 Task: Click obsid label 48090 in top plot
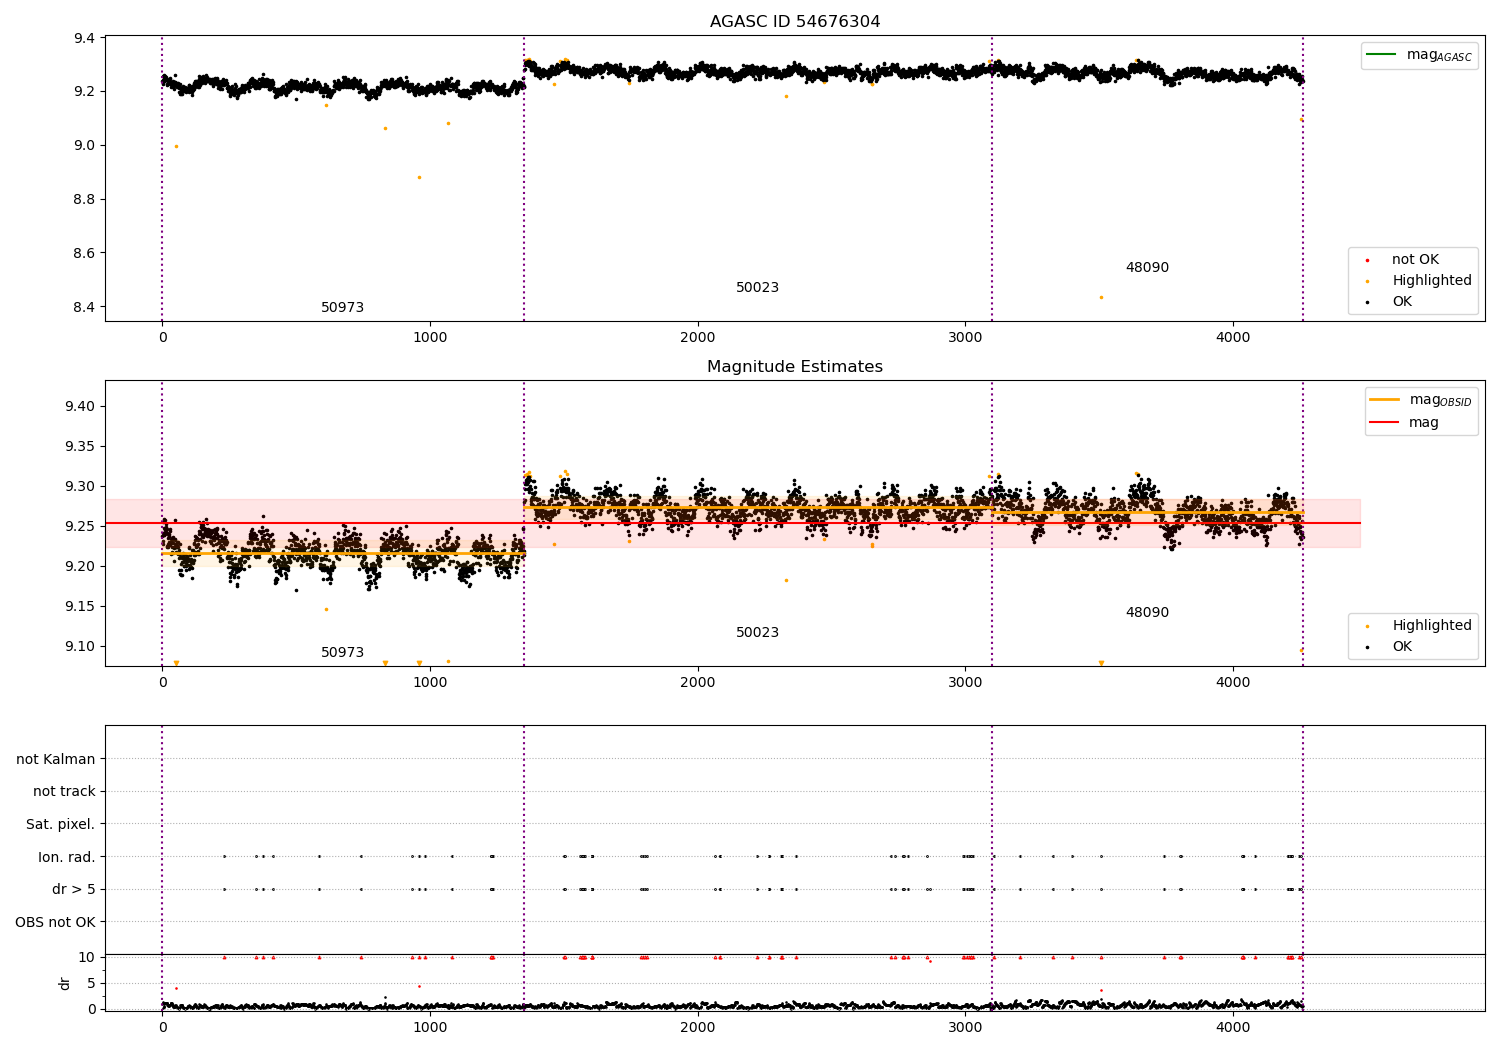pyautogui.click(x=1147, y=268)
